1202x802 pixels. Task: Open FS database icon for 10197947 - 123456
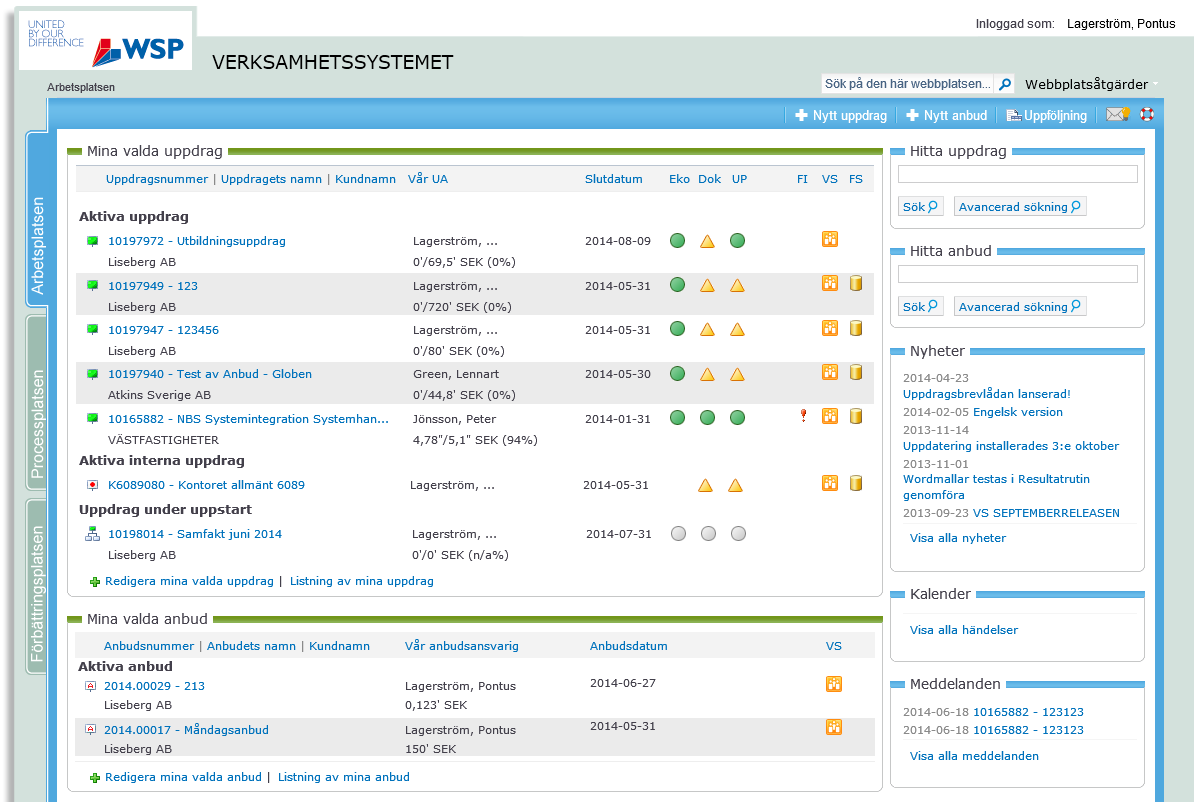click(x=856, y=328)
